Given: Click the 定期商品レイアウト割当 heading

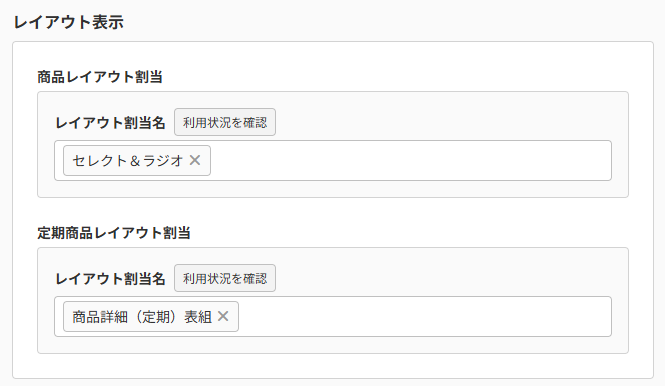Looking at the screenshot, I should tap(114, 233).
